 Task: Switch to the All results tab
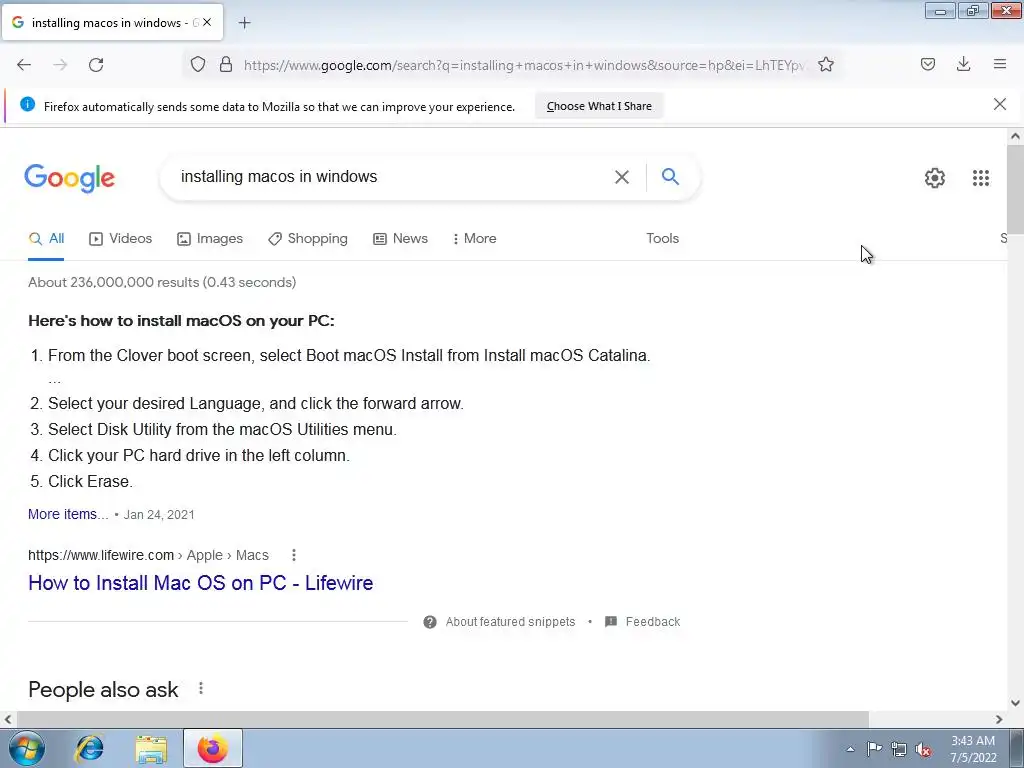coord(46,239)
